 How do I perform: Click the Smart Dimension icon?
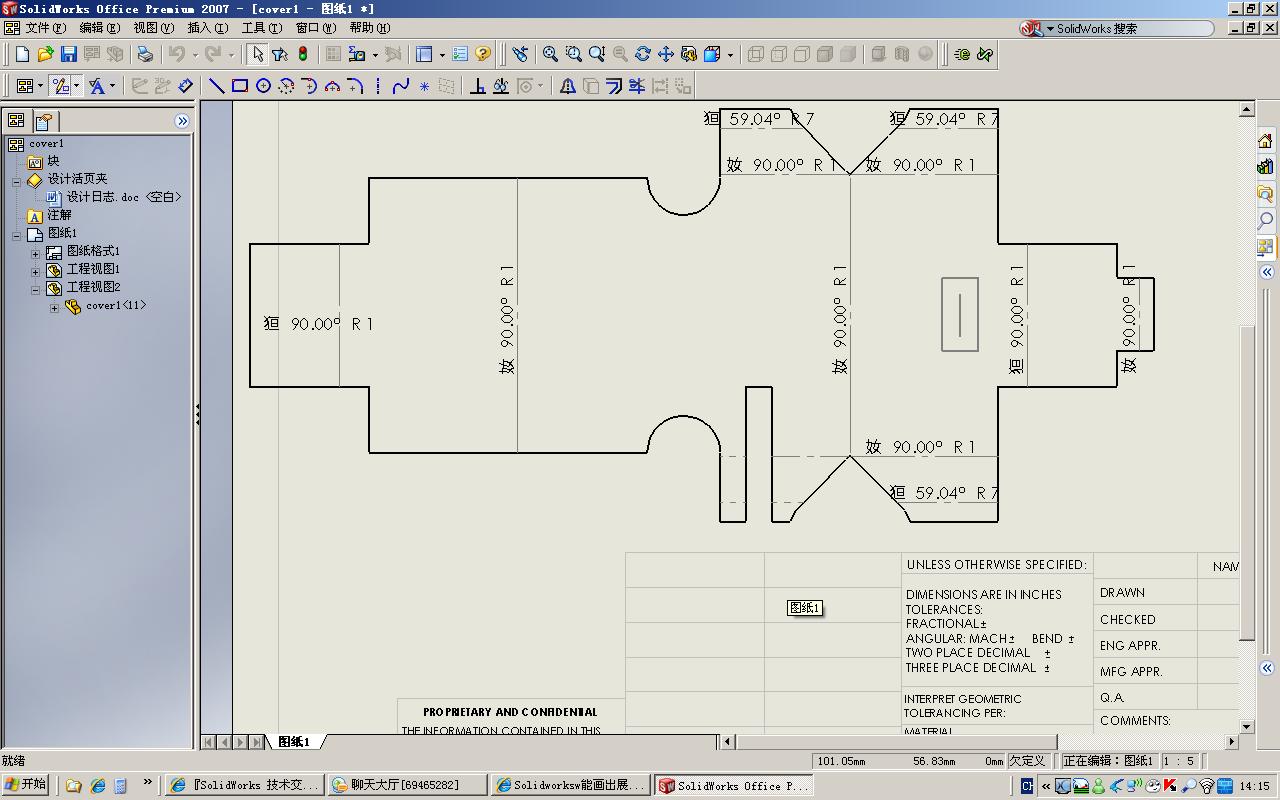pyautogui.click(x=186, y=86)
